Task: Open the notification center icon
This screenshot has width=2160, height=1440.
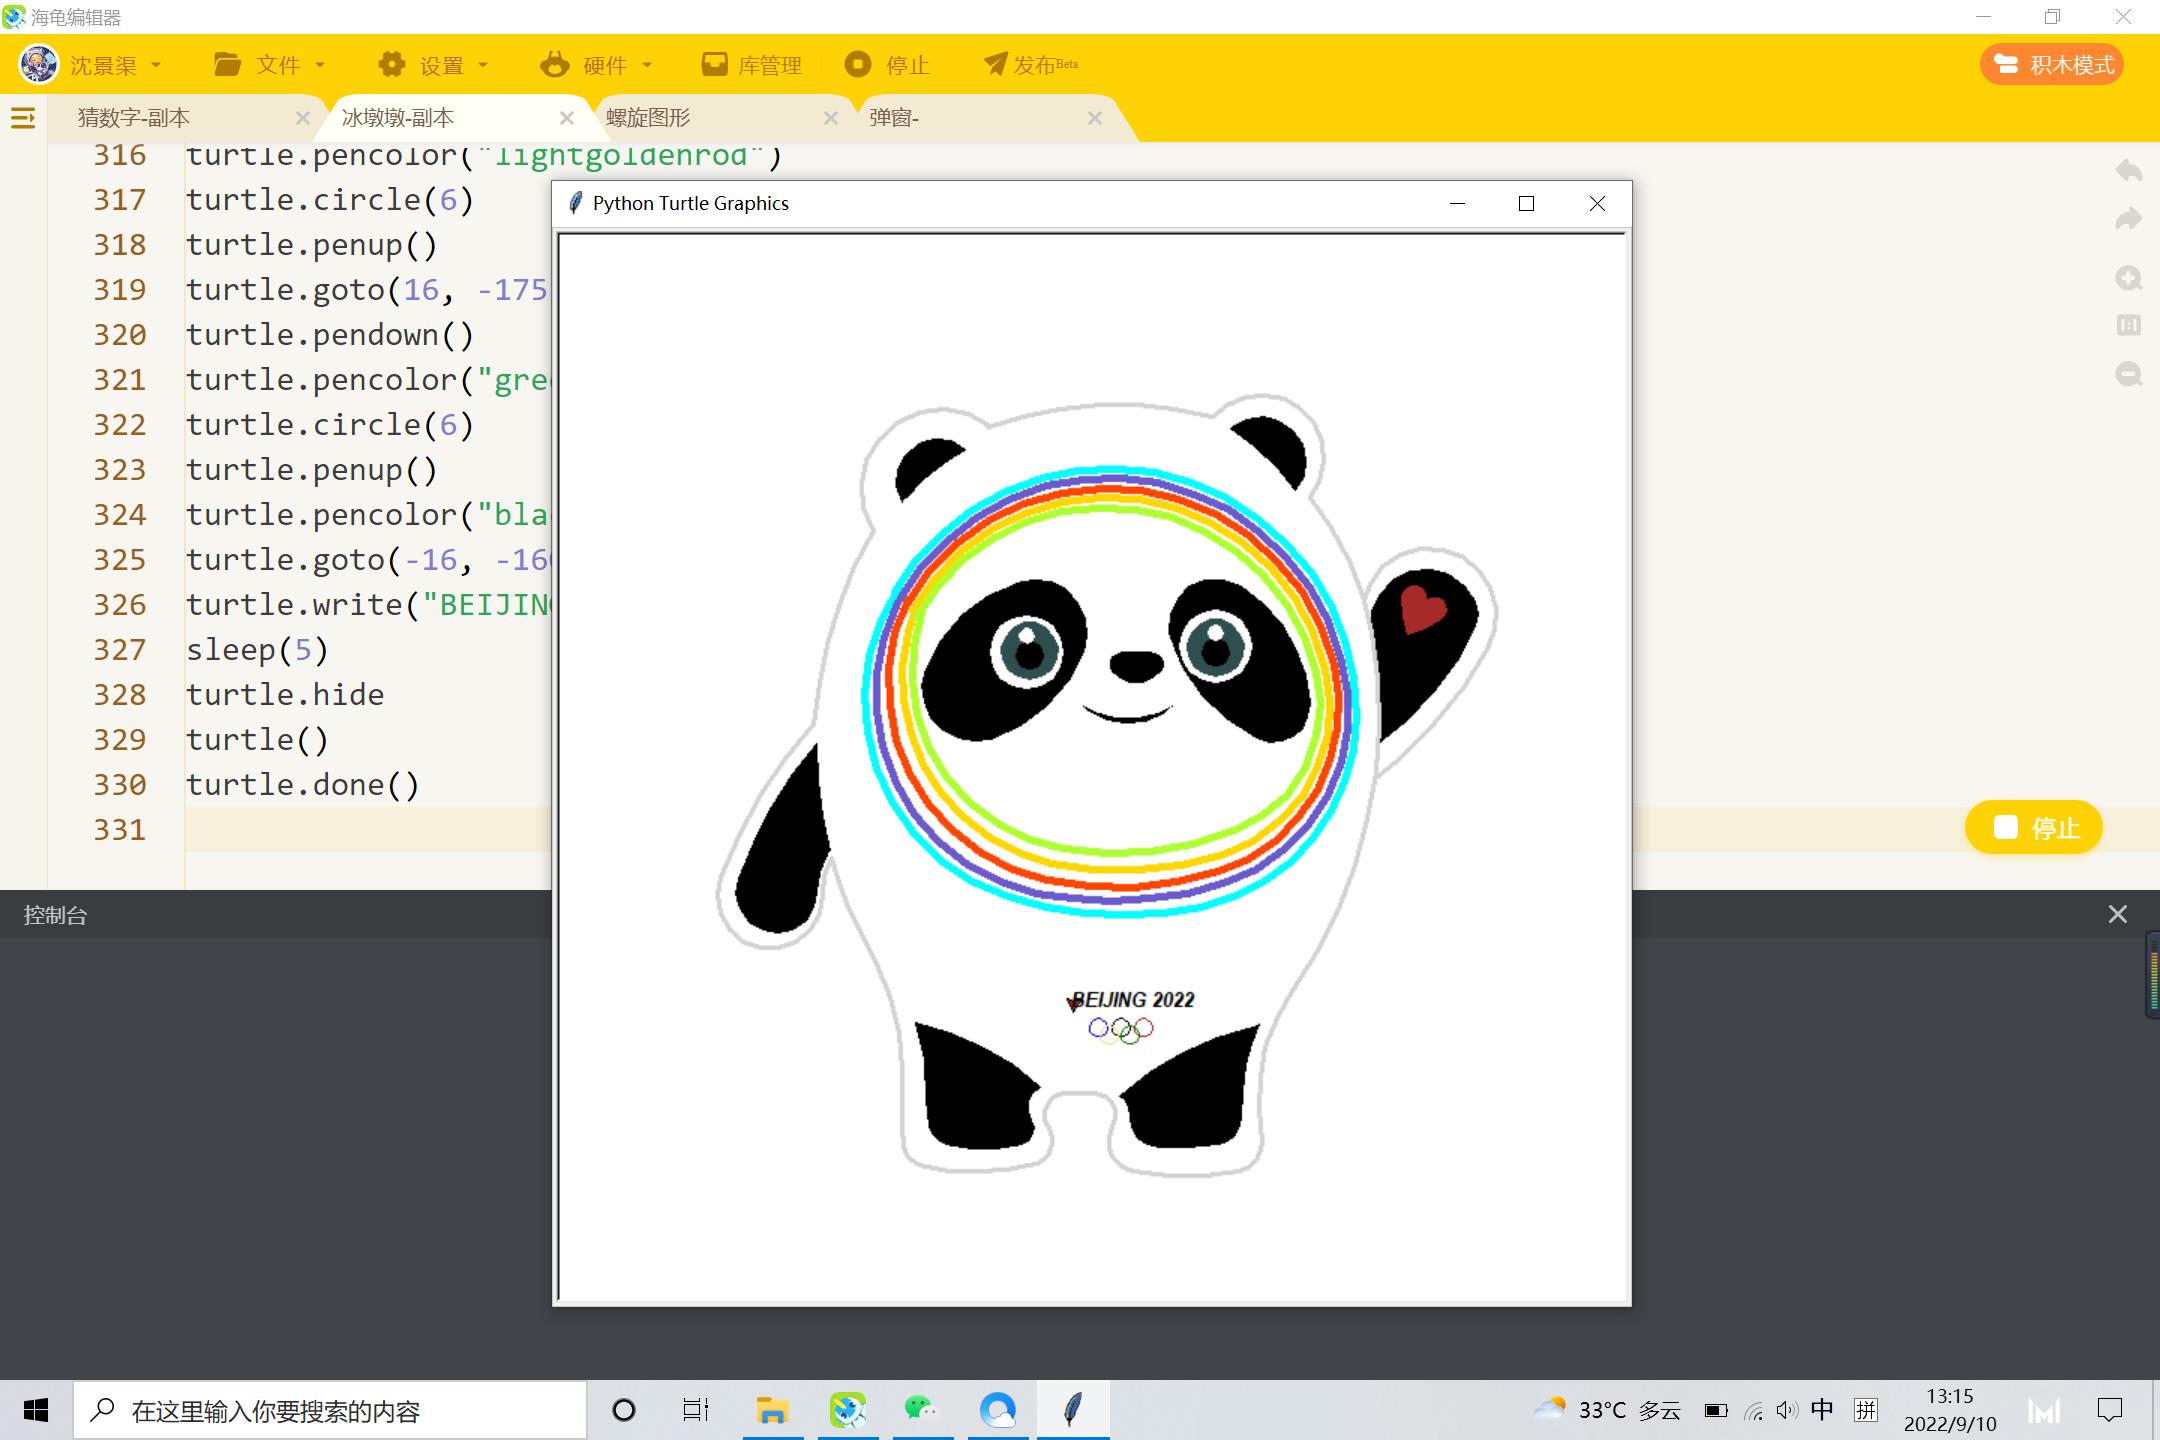Action: pos(2110,1411)
